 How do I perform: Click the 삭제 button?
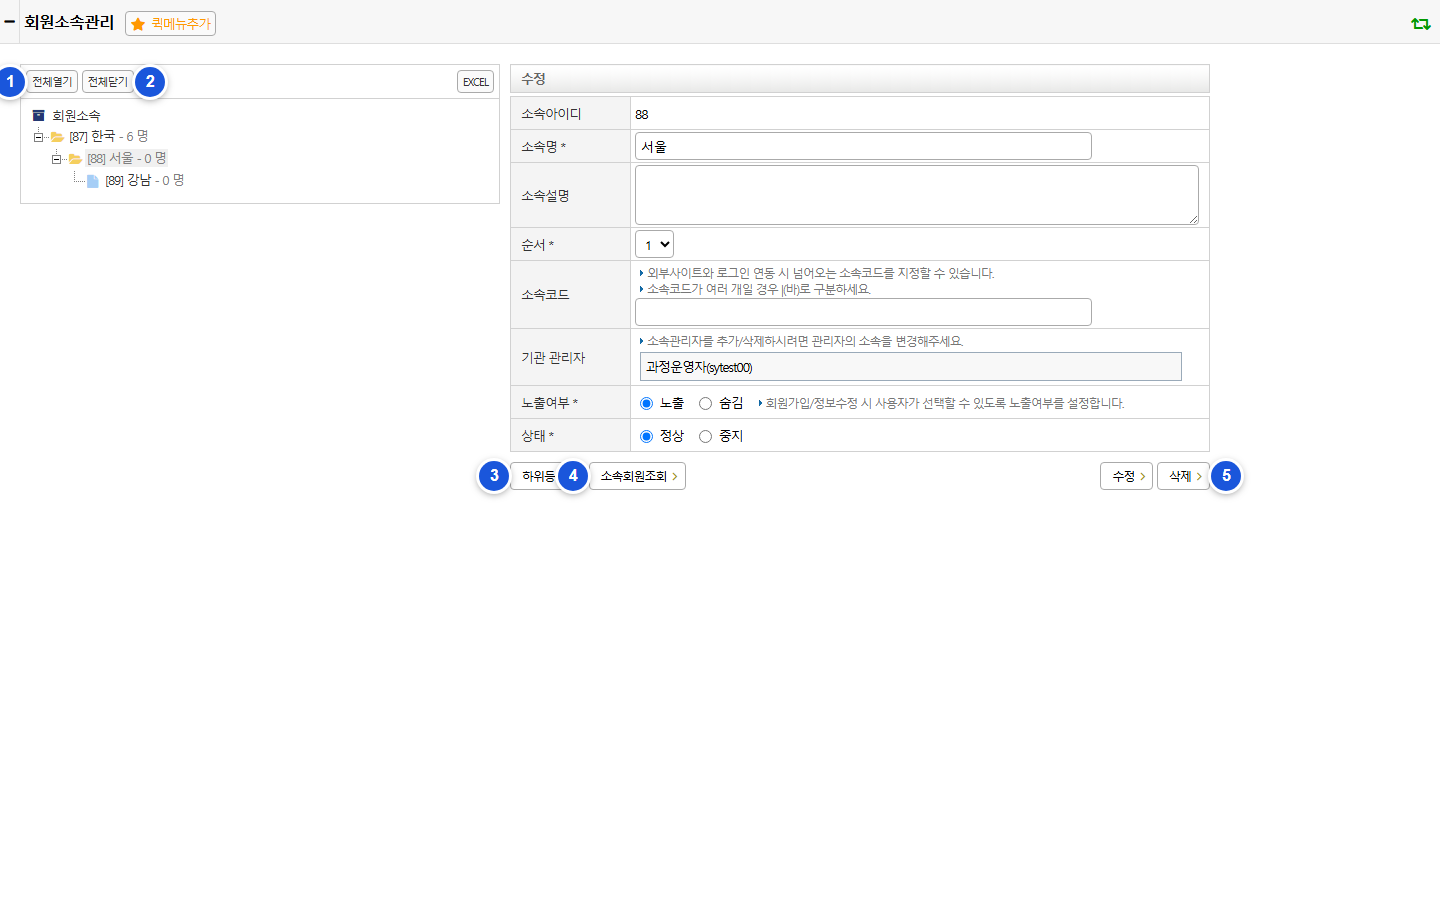(x=1183, y=476)
